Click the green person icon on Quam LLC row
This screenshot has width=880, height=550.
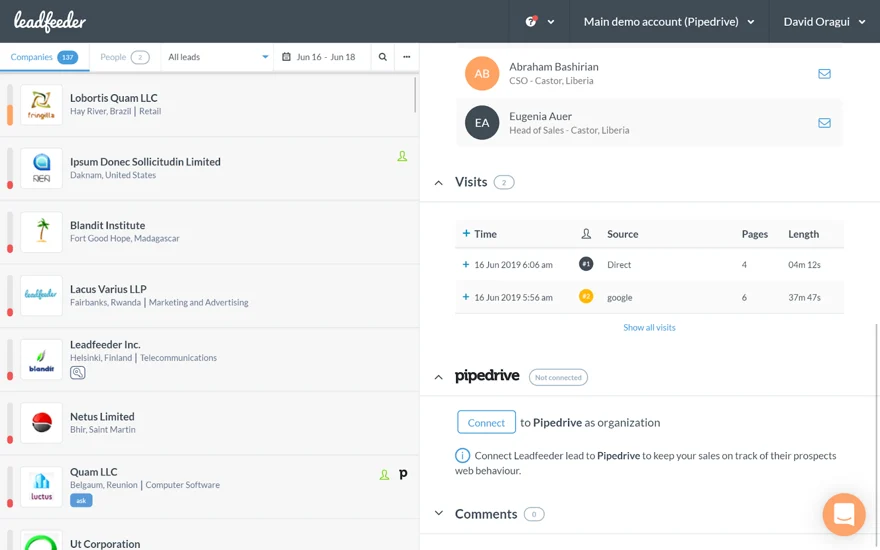[x=384, y=475]
